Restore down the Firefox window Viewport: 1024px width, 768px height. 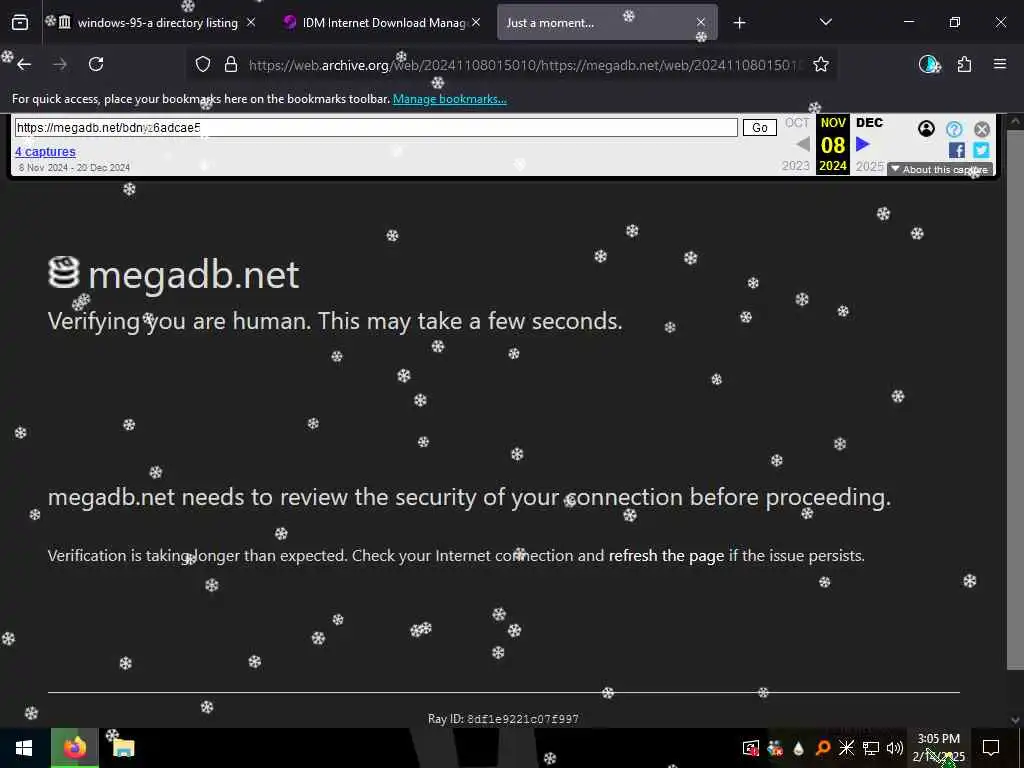955,22
